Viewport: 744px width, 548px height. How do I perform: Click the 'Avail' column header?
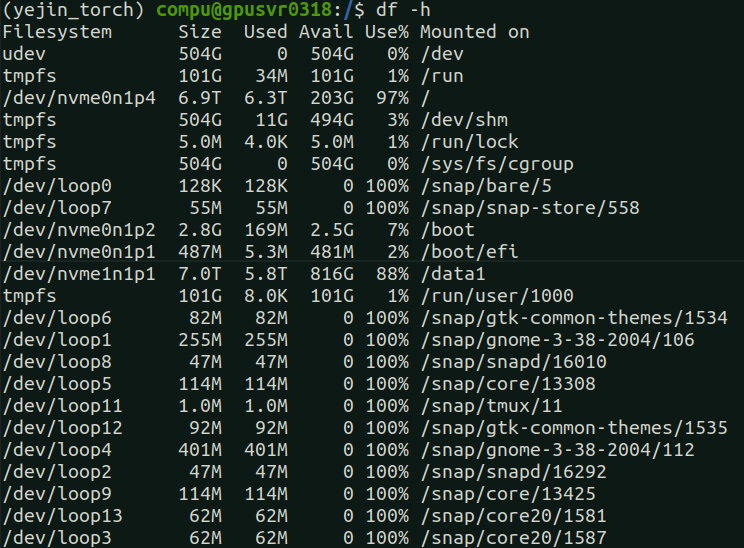coord(326,32)
